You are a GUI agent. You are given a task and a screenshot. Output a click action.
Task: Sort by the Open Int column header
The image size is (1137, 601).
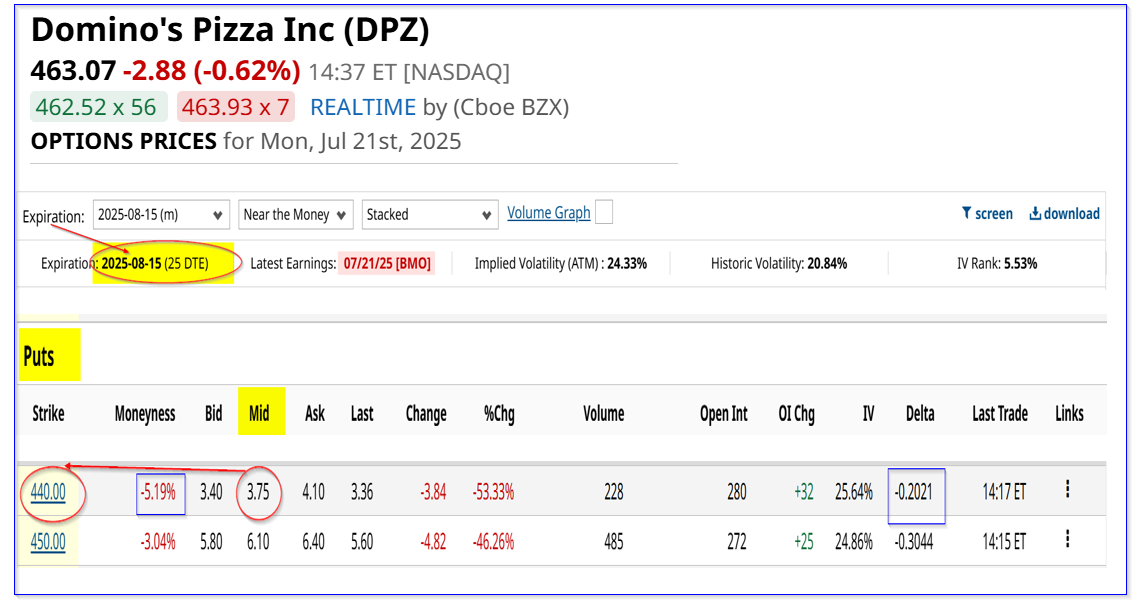[x=724, y=414]
